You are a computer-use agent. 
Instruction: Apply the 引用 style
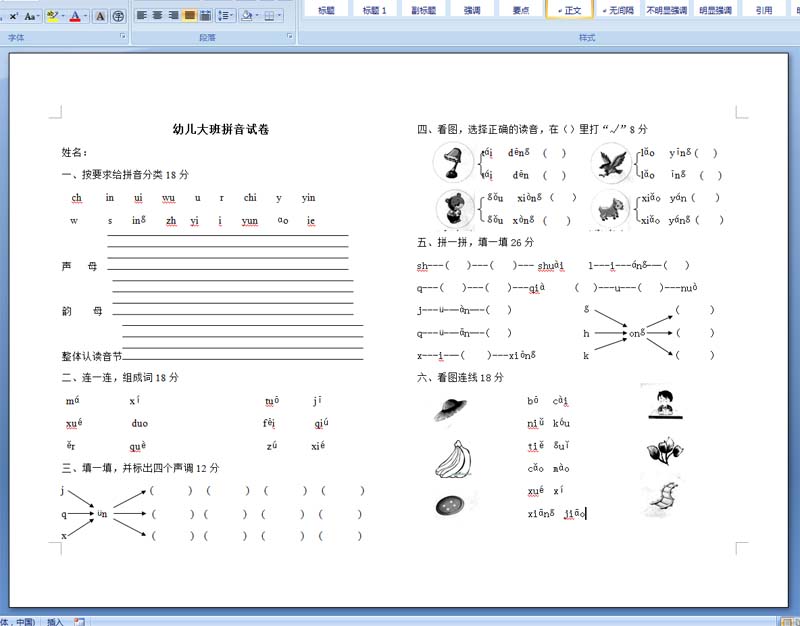764,9
